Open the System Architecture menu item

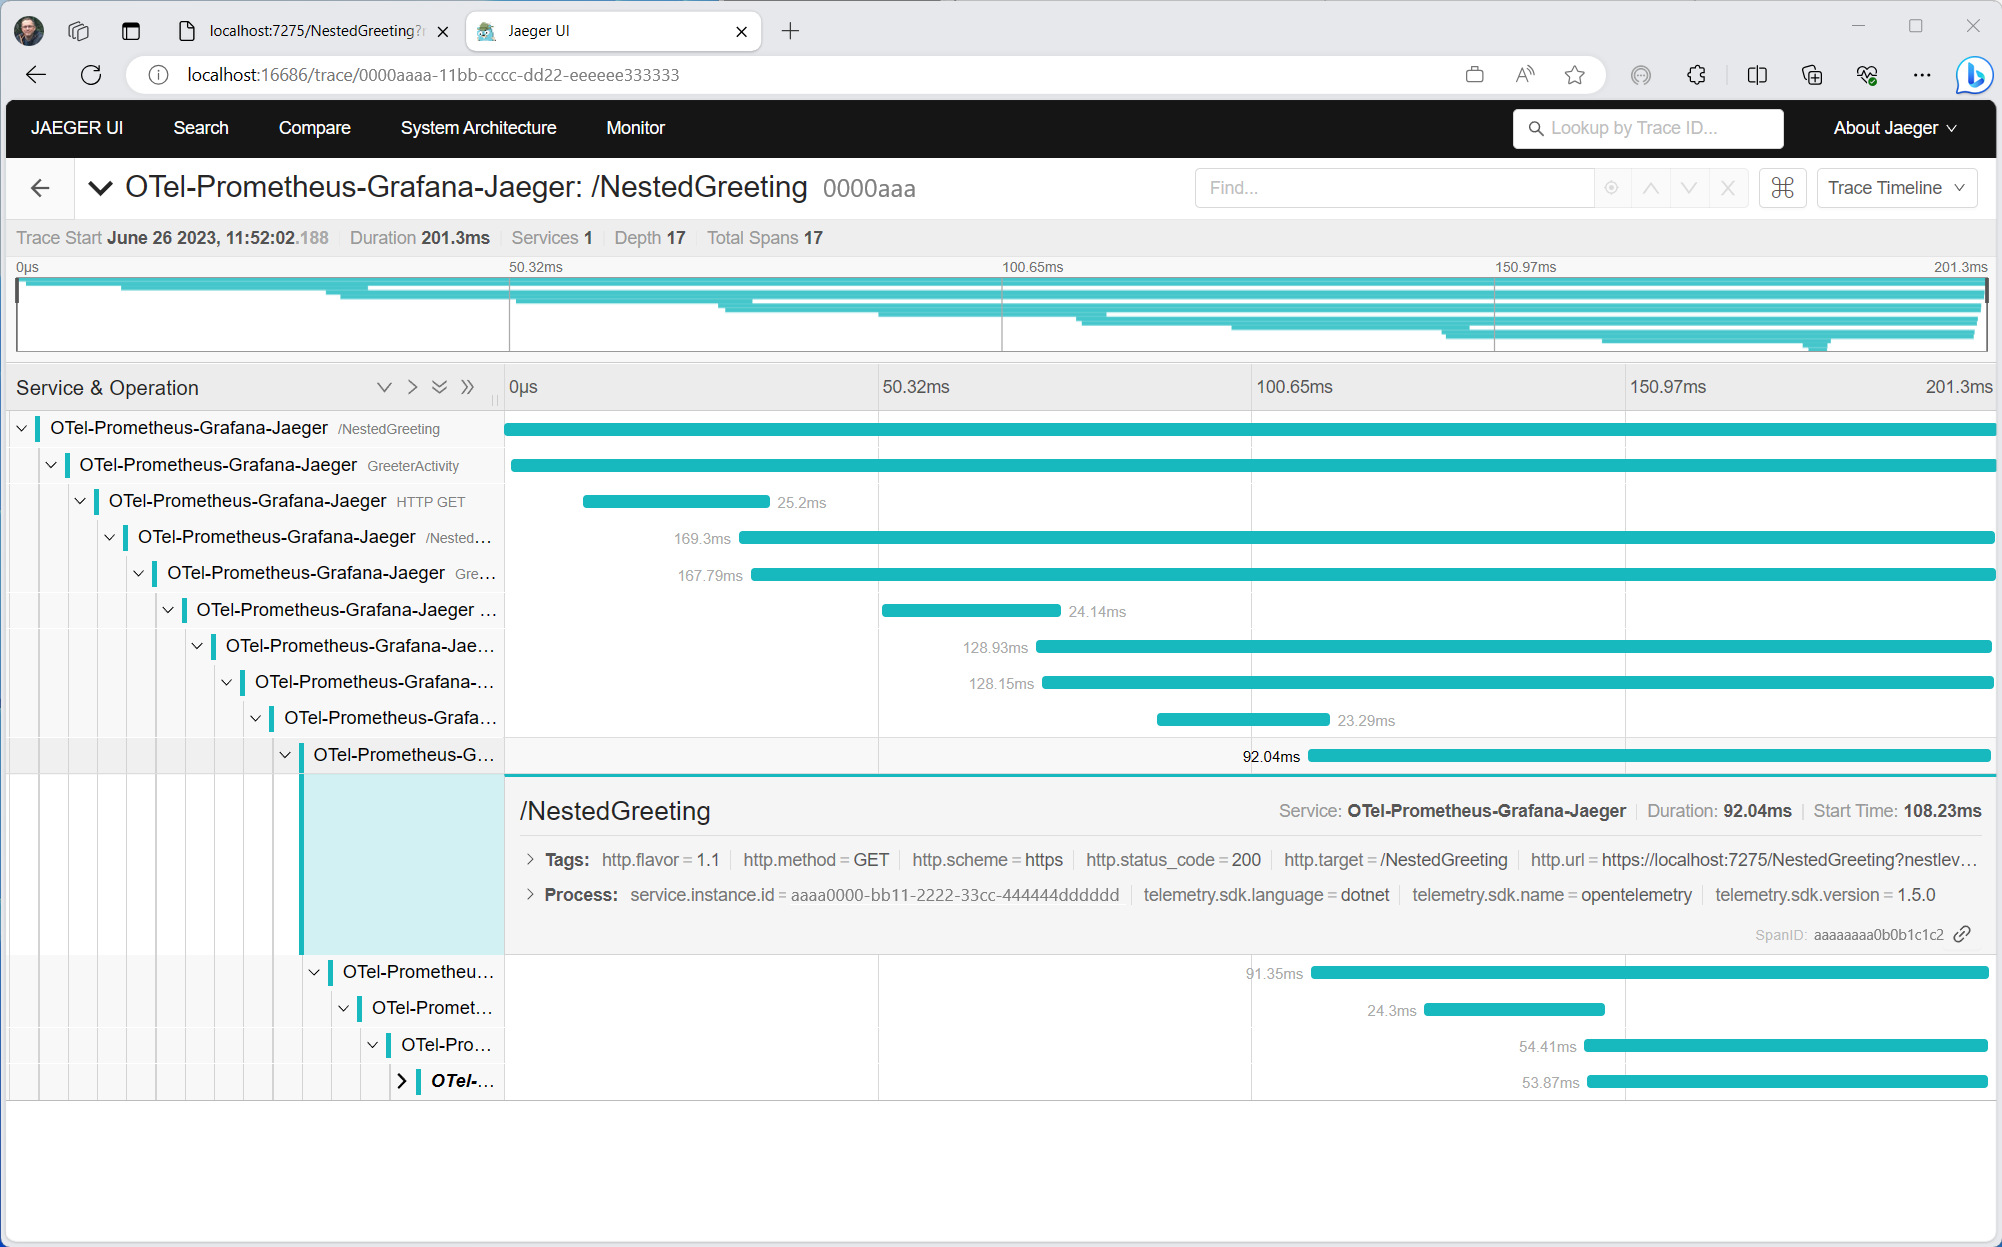(x=478, y=128)
